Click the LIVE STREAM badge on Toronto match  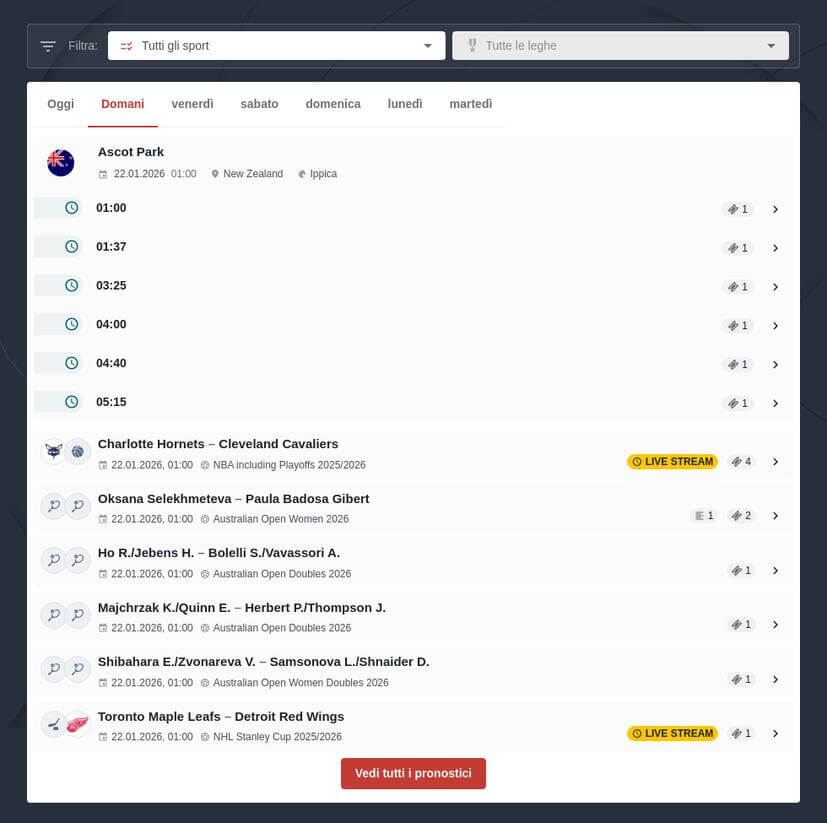coord(672,734)
